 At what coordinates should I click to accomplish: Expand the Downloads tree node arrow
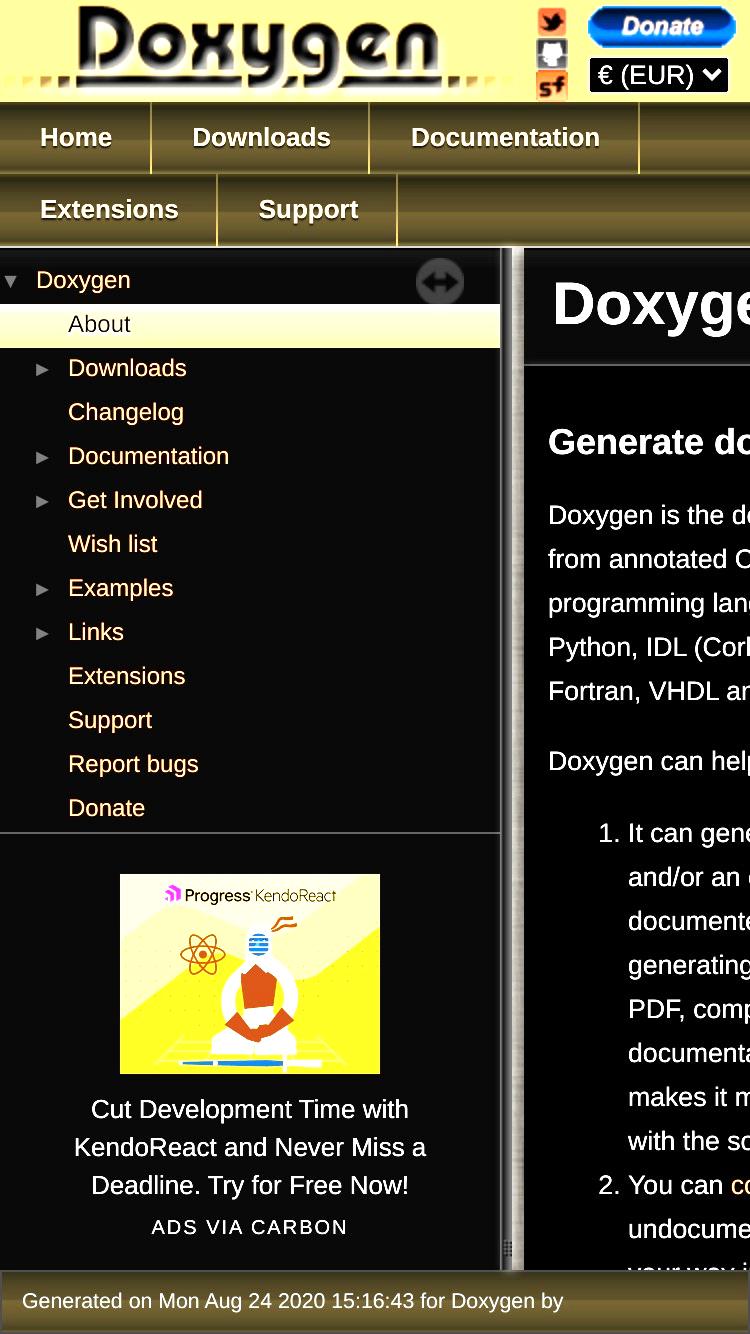click(42, 369)
